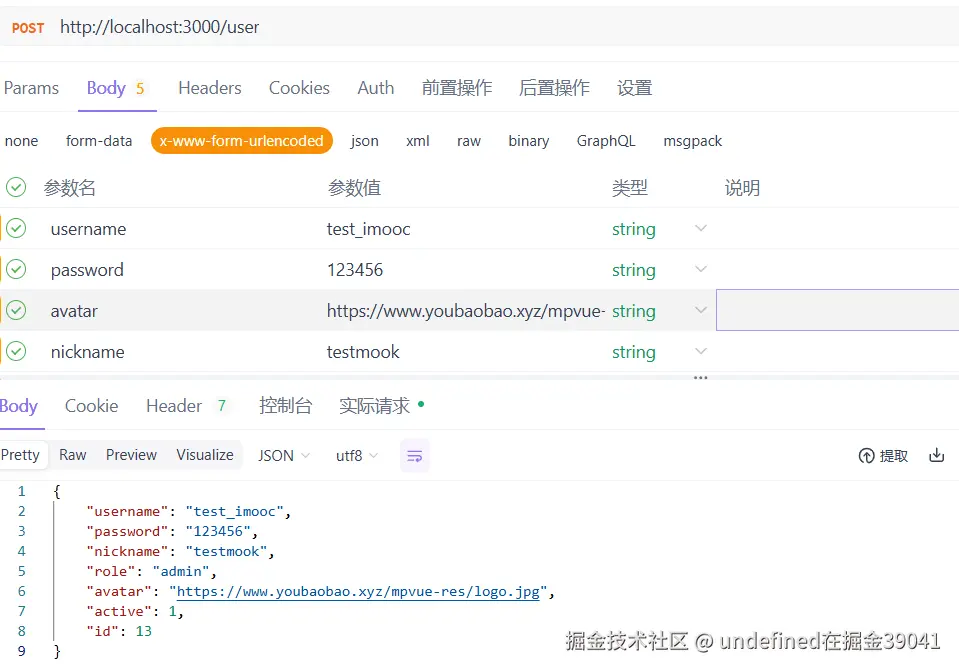Open the 后置操作 tab

554,88
